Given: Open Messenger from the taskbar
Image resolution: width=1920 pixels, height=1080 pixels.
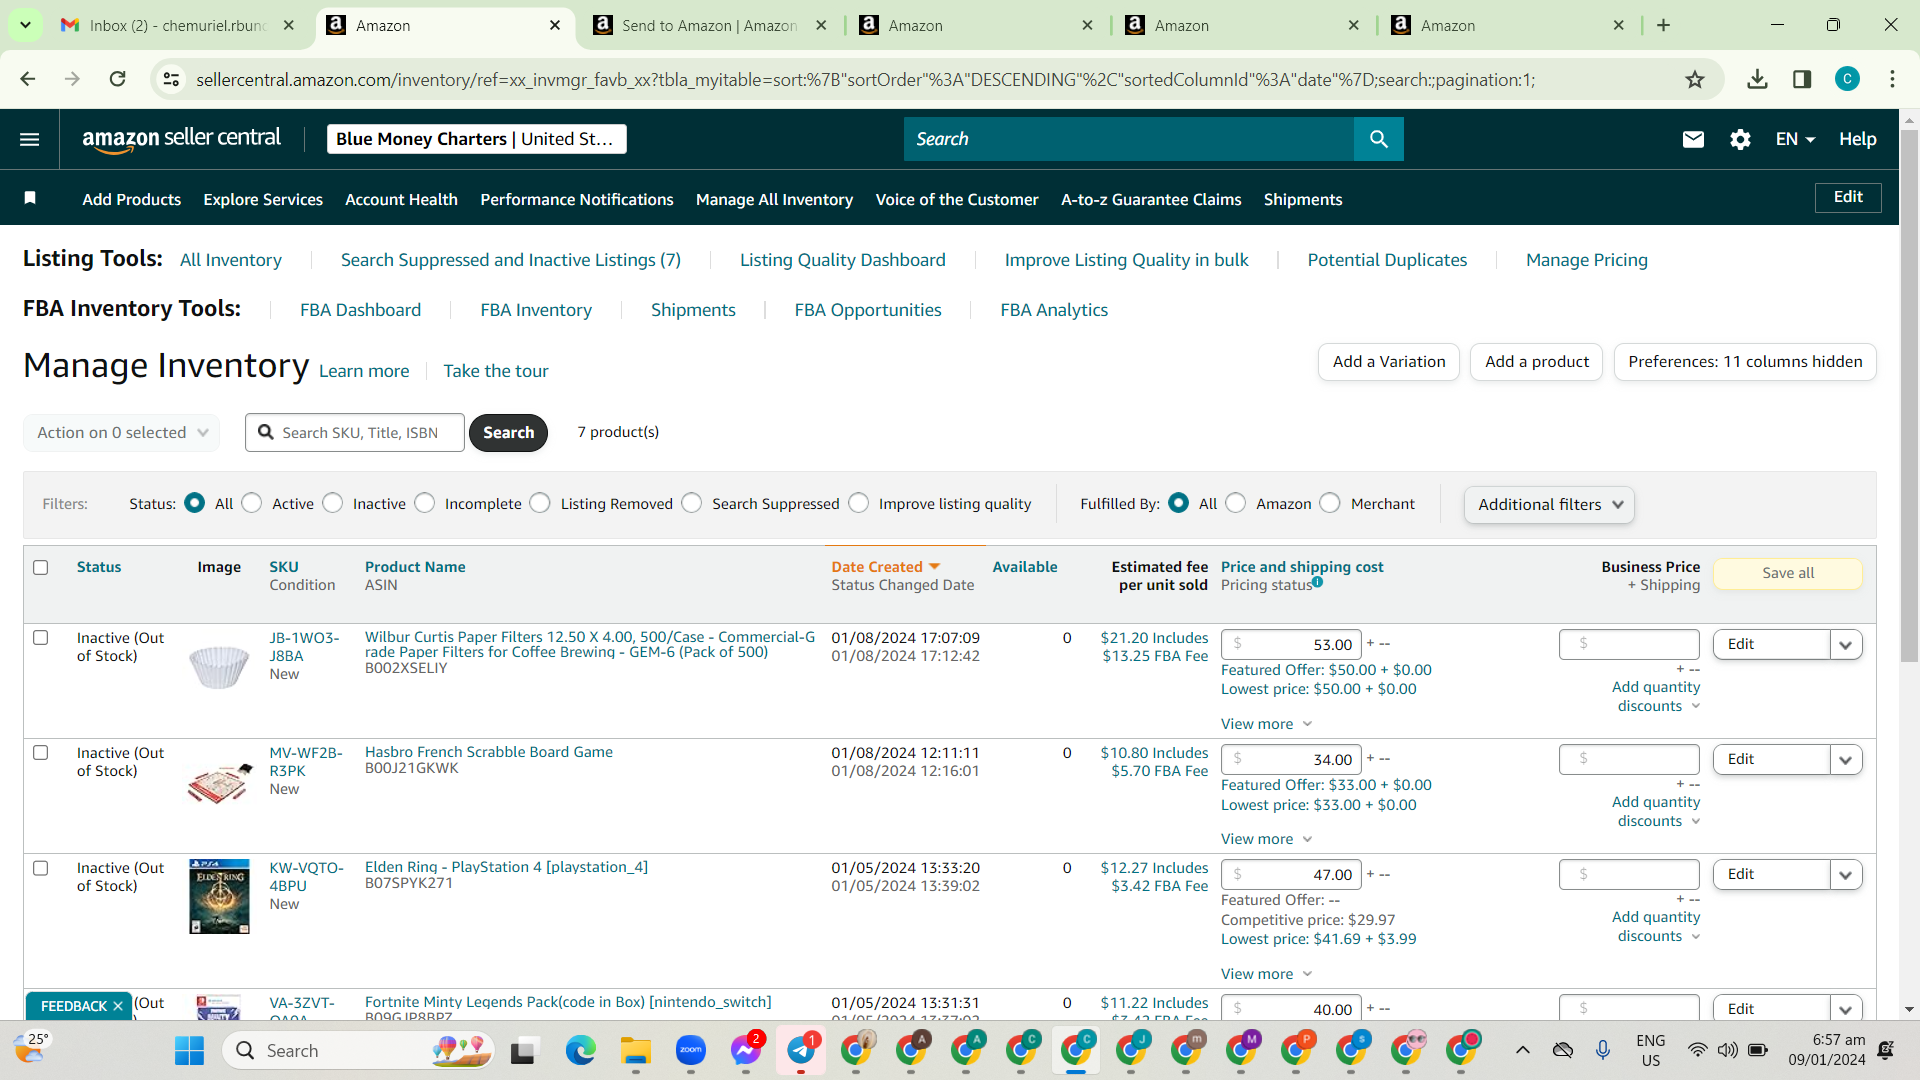Looking at the screenshot, I should [x=746, y=1051].
